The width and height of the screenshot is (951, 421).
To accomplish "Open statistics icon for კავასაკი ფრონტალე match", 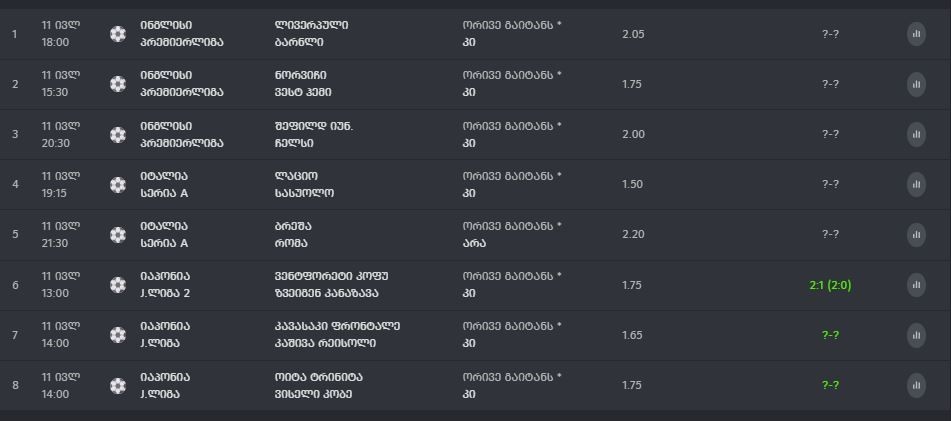I will (x=916, y=335).
